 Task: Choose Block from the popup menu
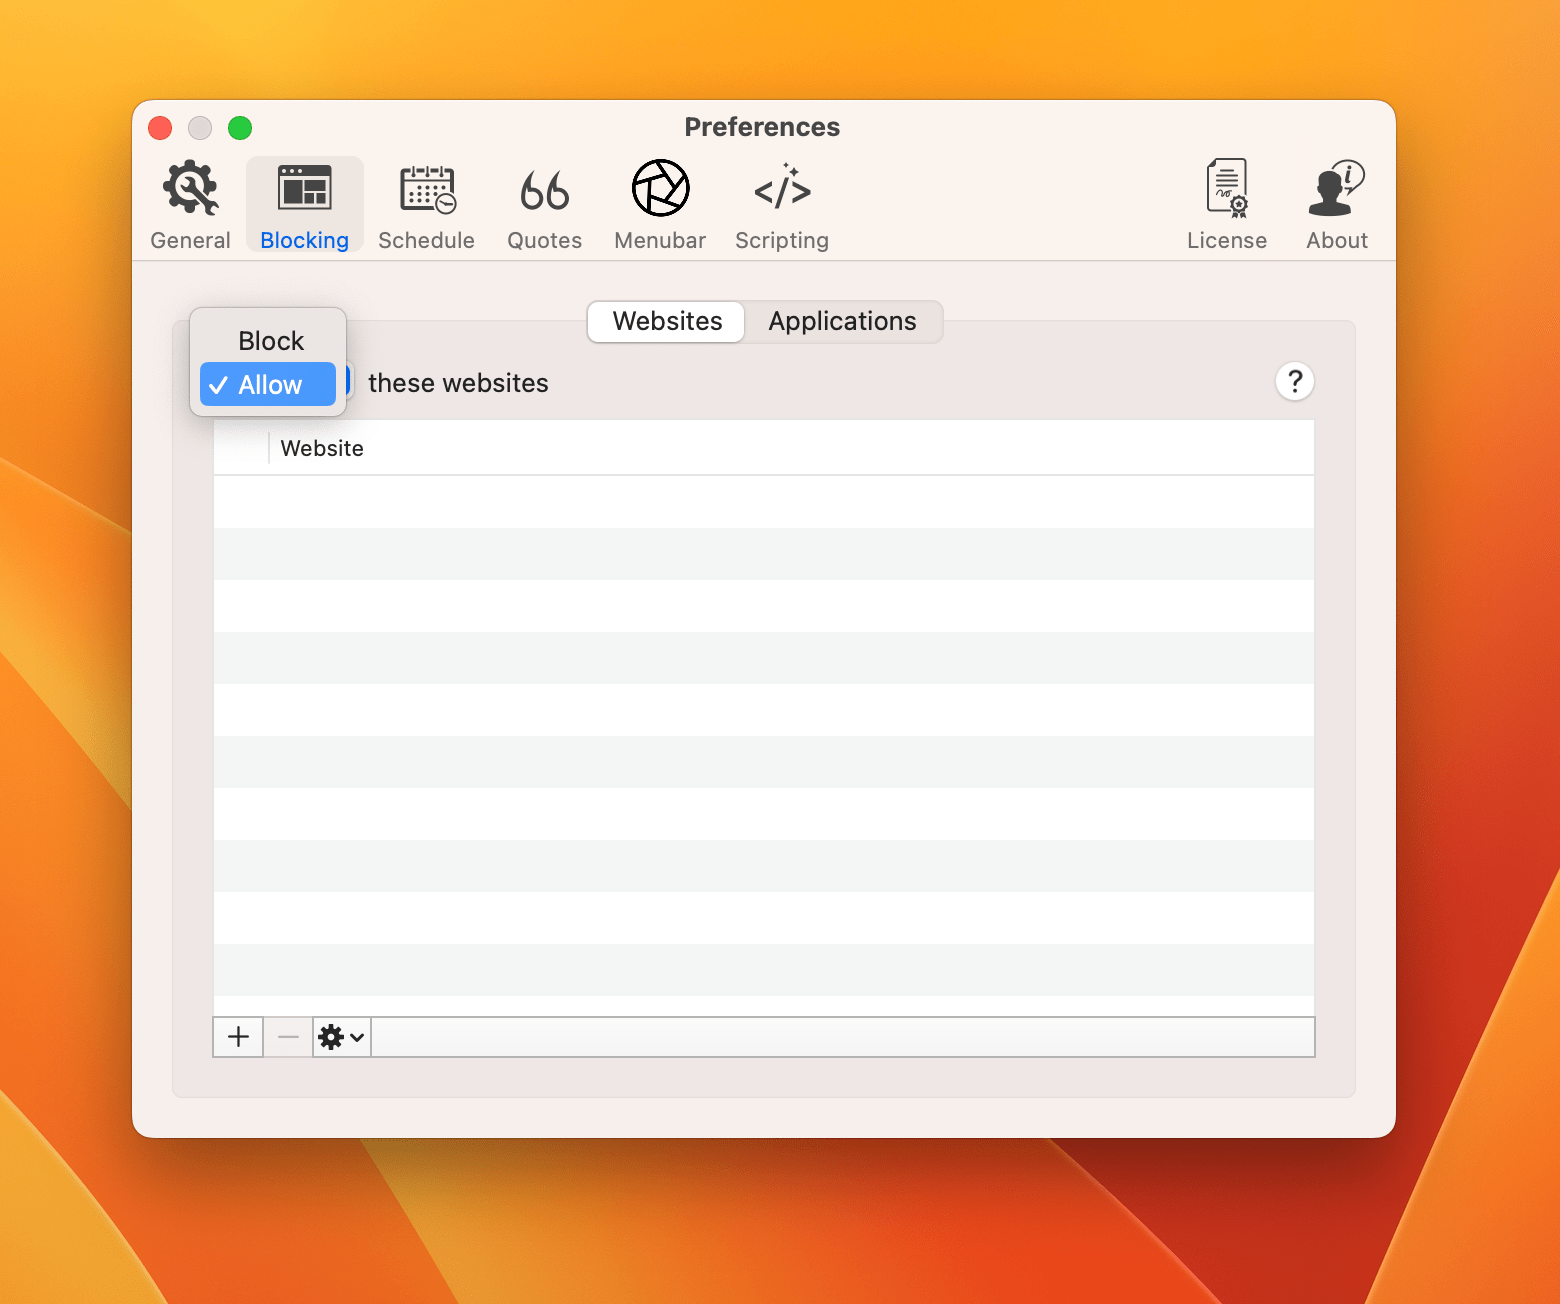(268, 341)
